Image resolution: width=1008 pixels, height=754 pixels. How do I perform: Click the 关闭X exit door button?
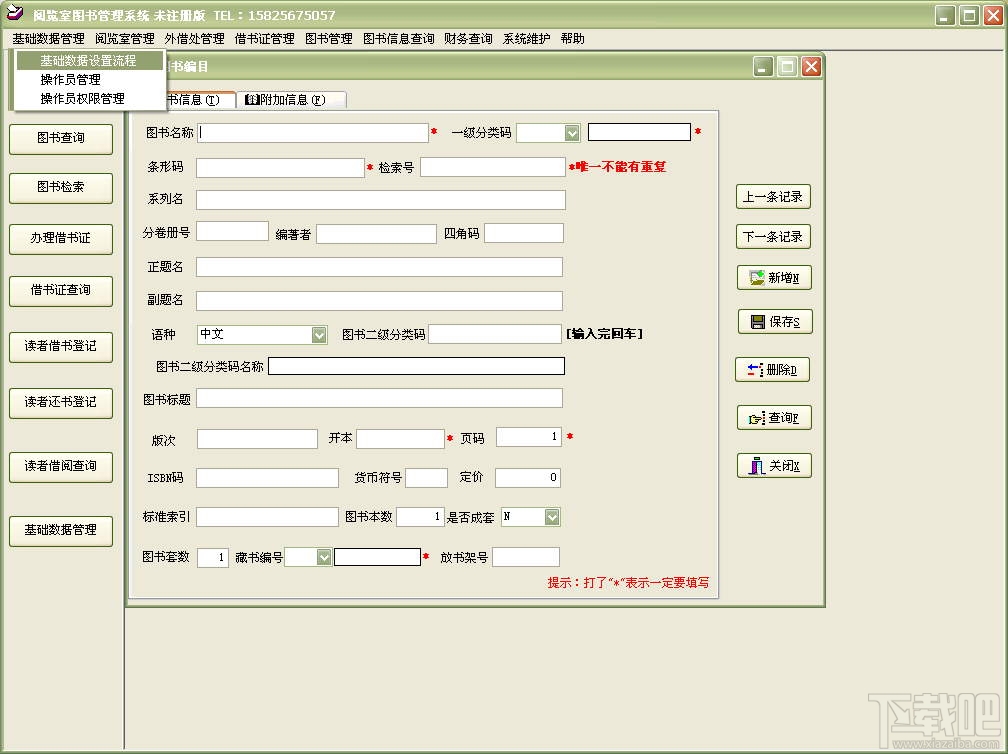(774, 465)
